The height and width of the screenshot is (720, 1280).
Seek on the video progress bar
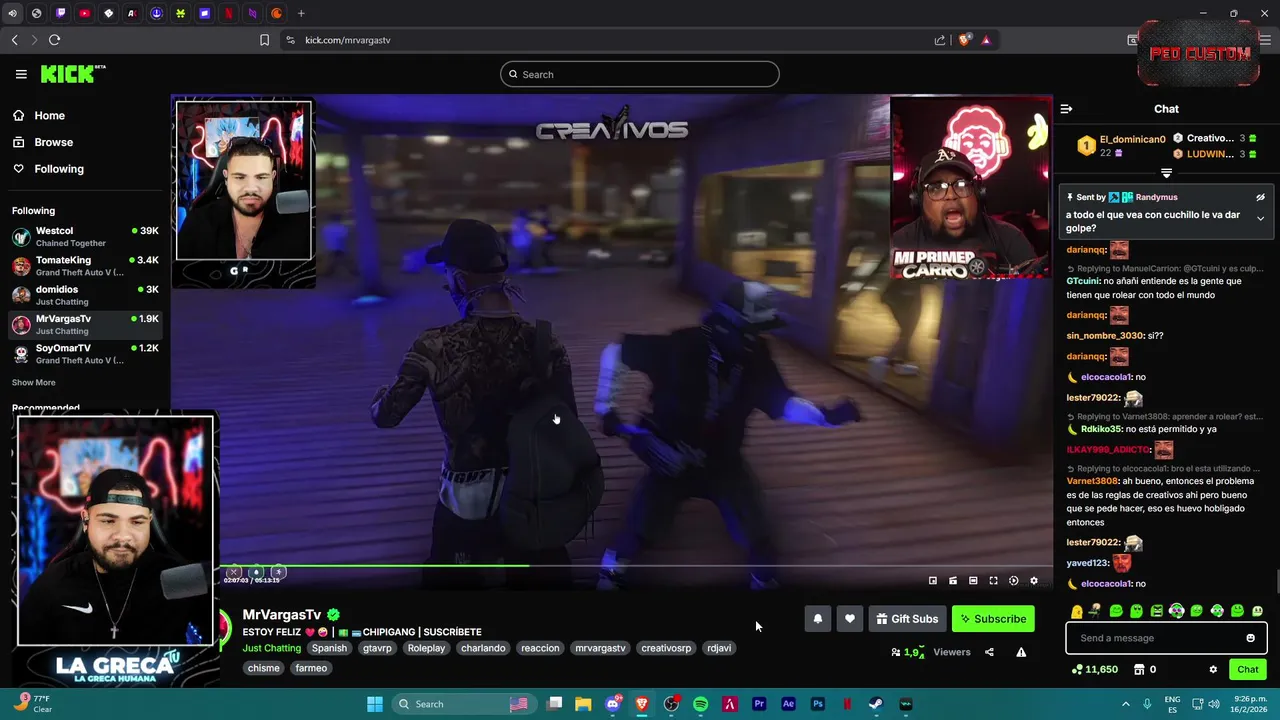point(635,566)
